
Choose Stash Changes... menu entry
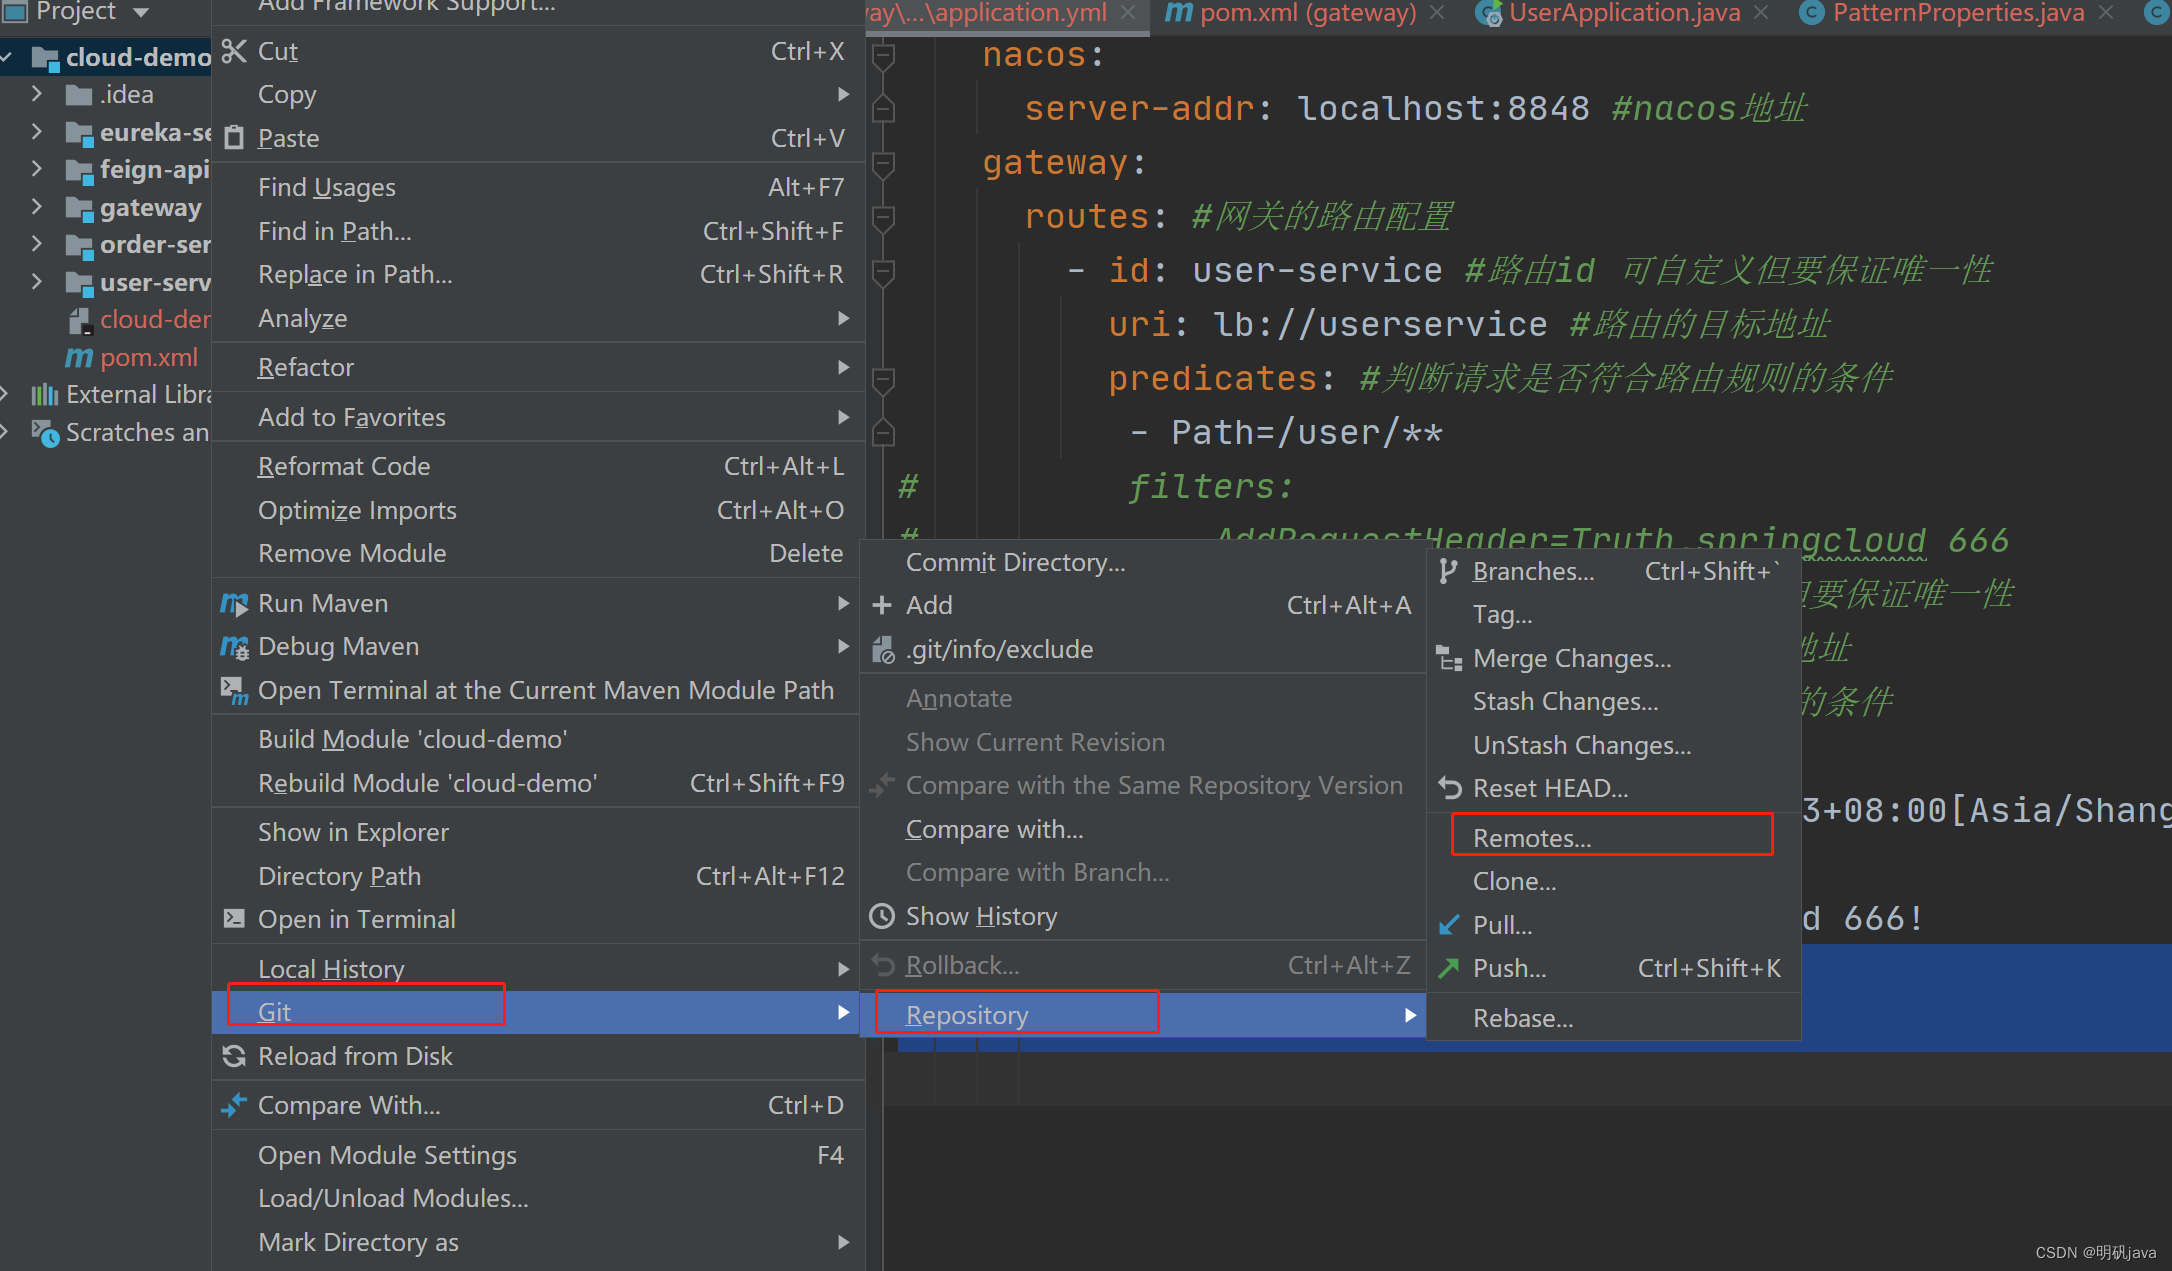click(x=1565, y=702)
